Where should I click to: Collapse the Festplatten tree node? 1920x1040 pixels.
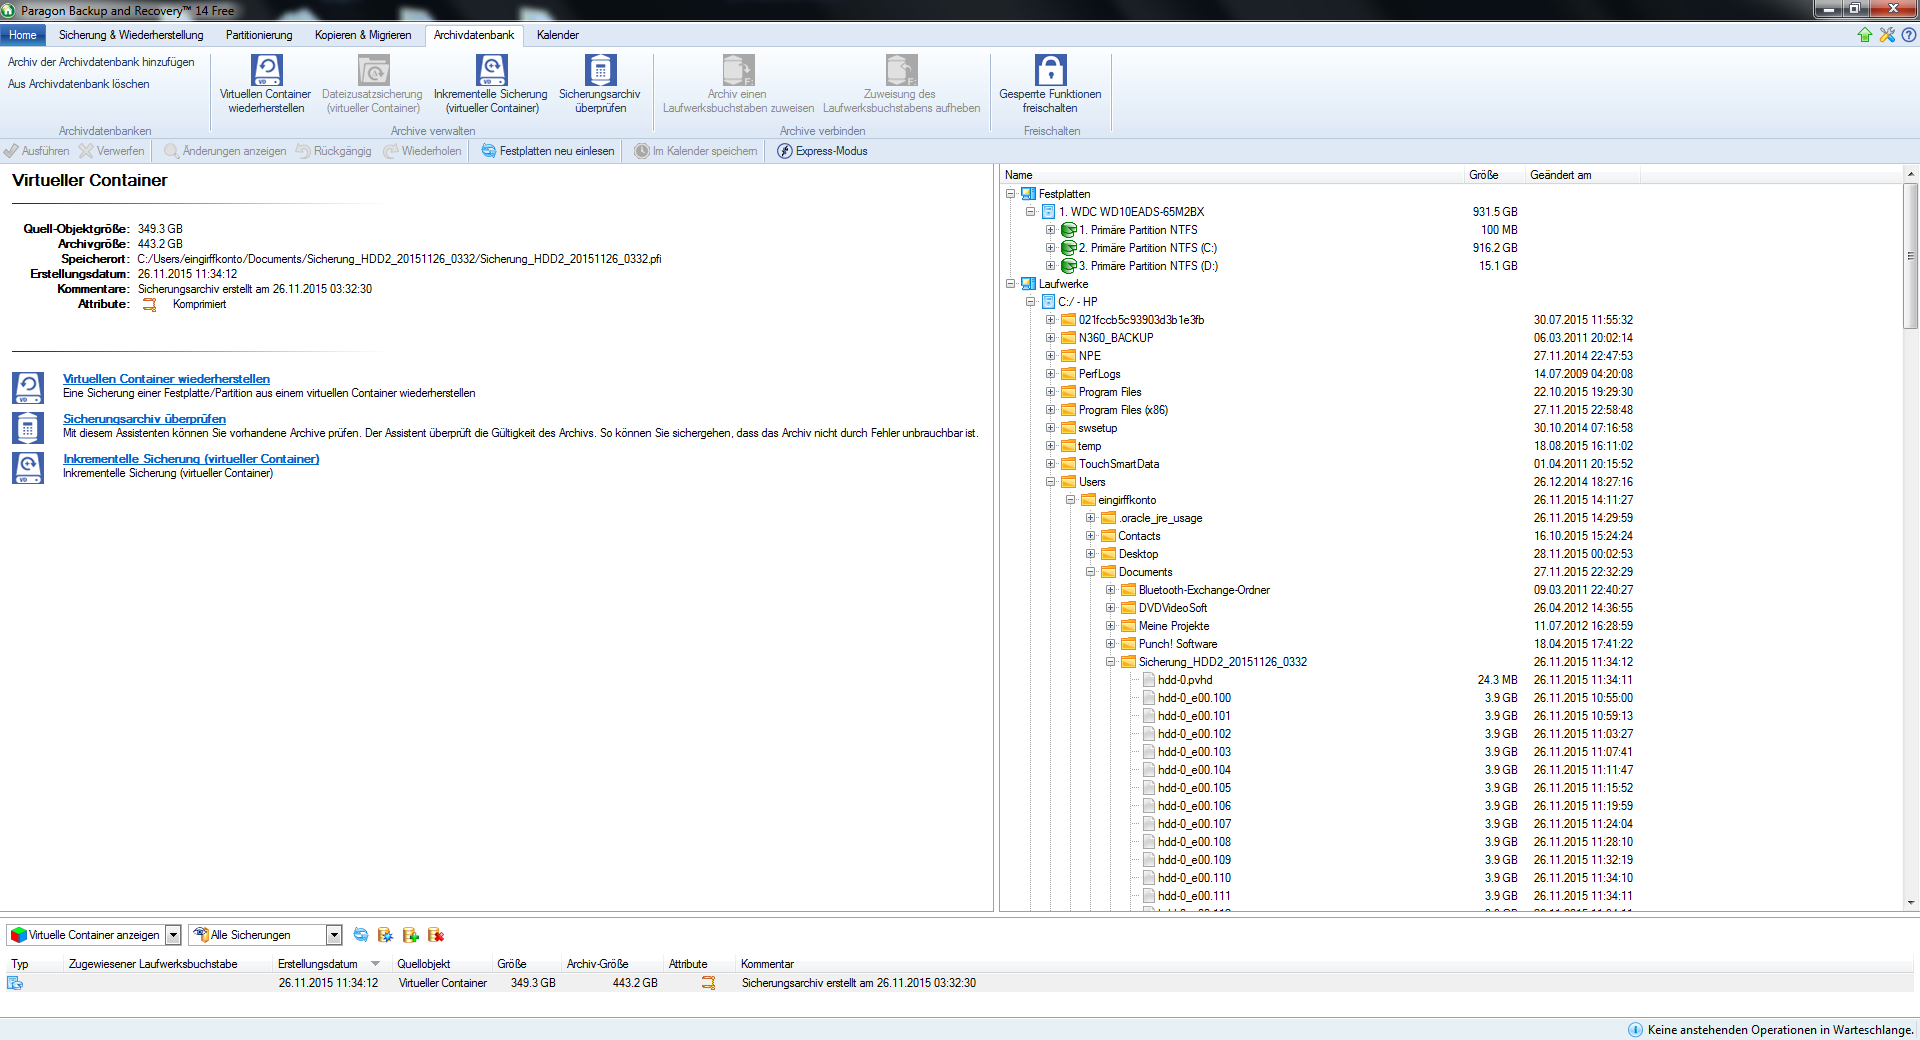[x=1010, y=194]
